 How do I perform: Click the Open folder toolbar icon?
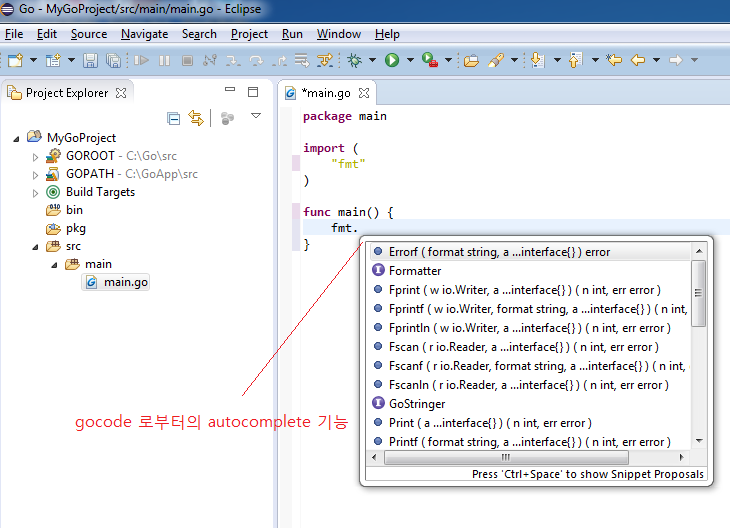(471, 61)
